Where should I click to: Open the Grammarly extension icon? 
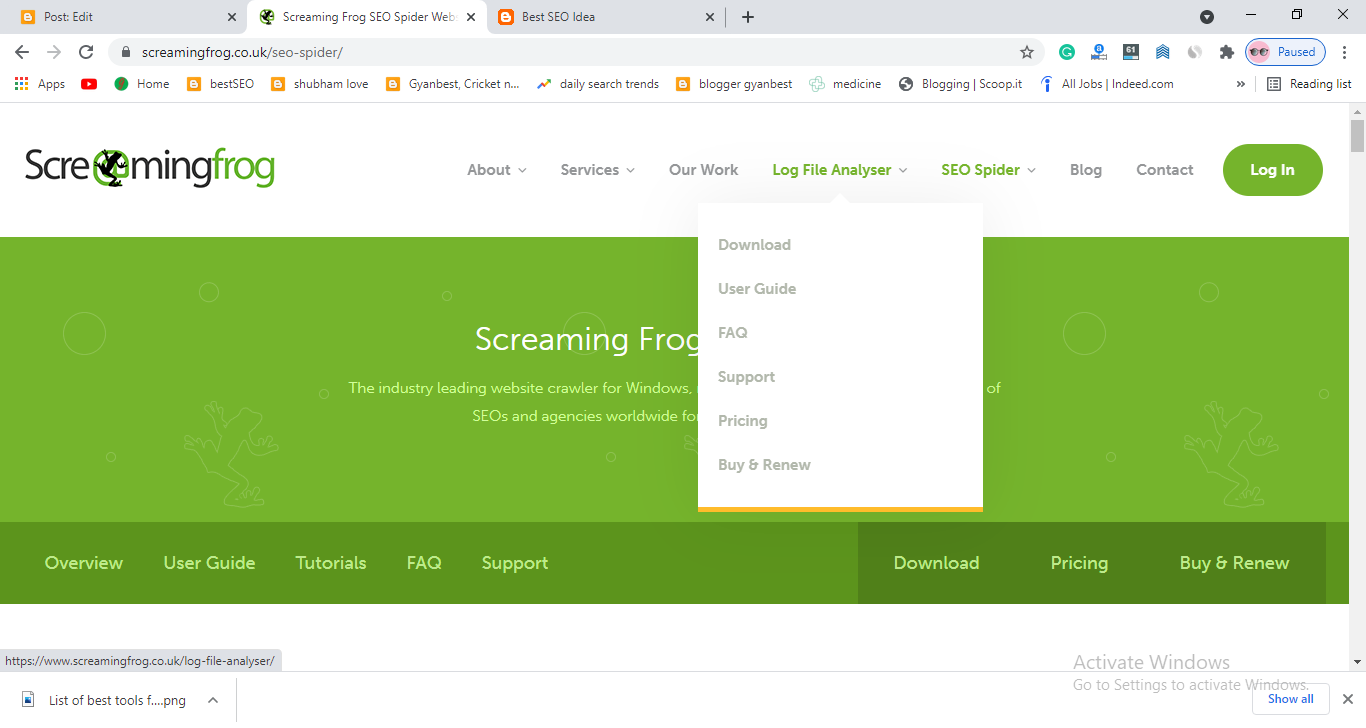click(1067, 52)
